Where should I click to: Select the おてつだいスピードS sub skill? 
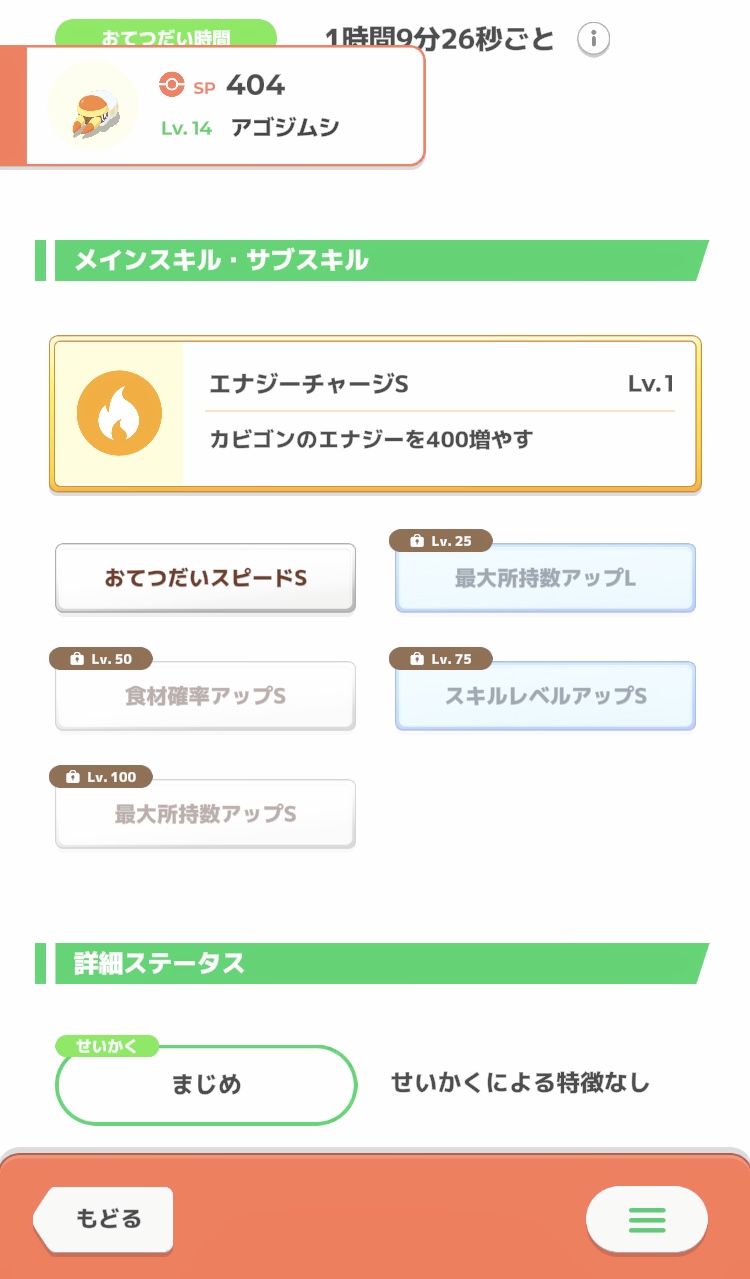tap(205, 578)
